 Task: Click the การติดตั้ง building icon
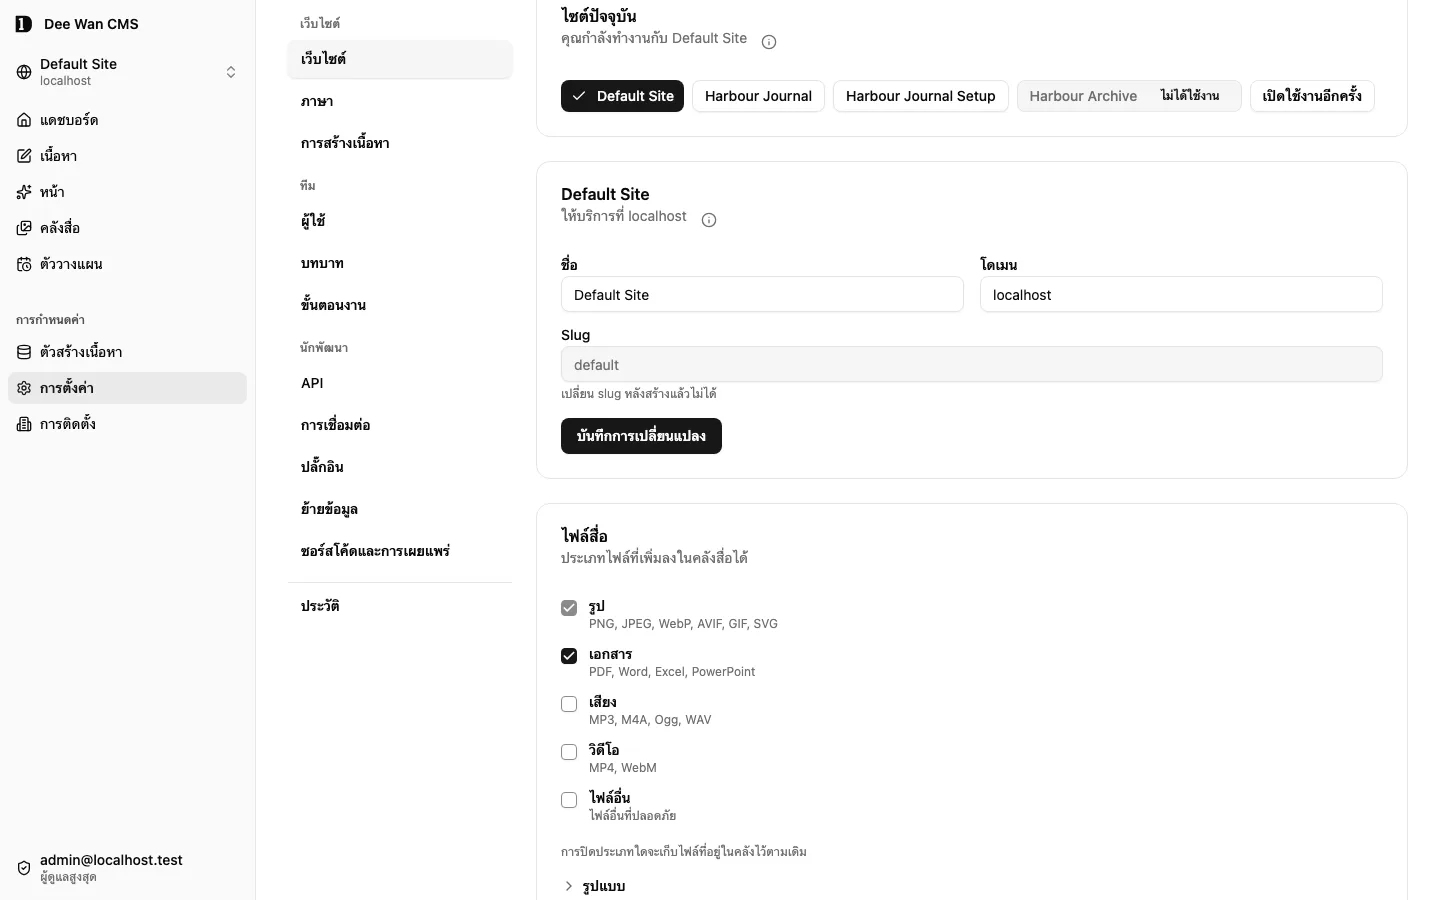pos(24,424)
